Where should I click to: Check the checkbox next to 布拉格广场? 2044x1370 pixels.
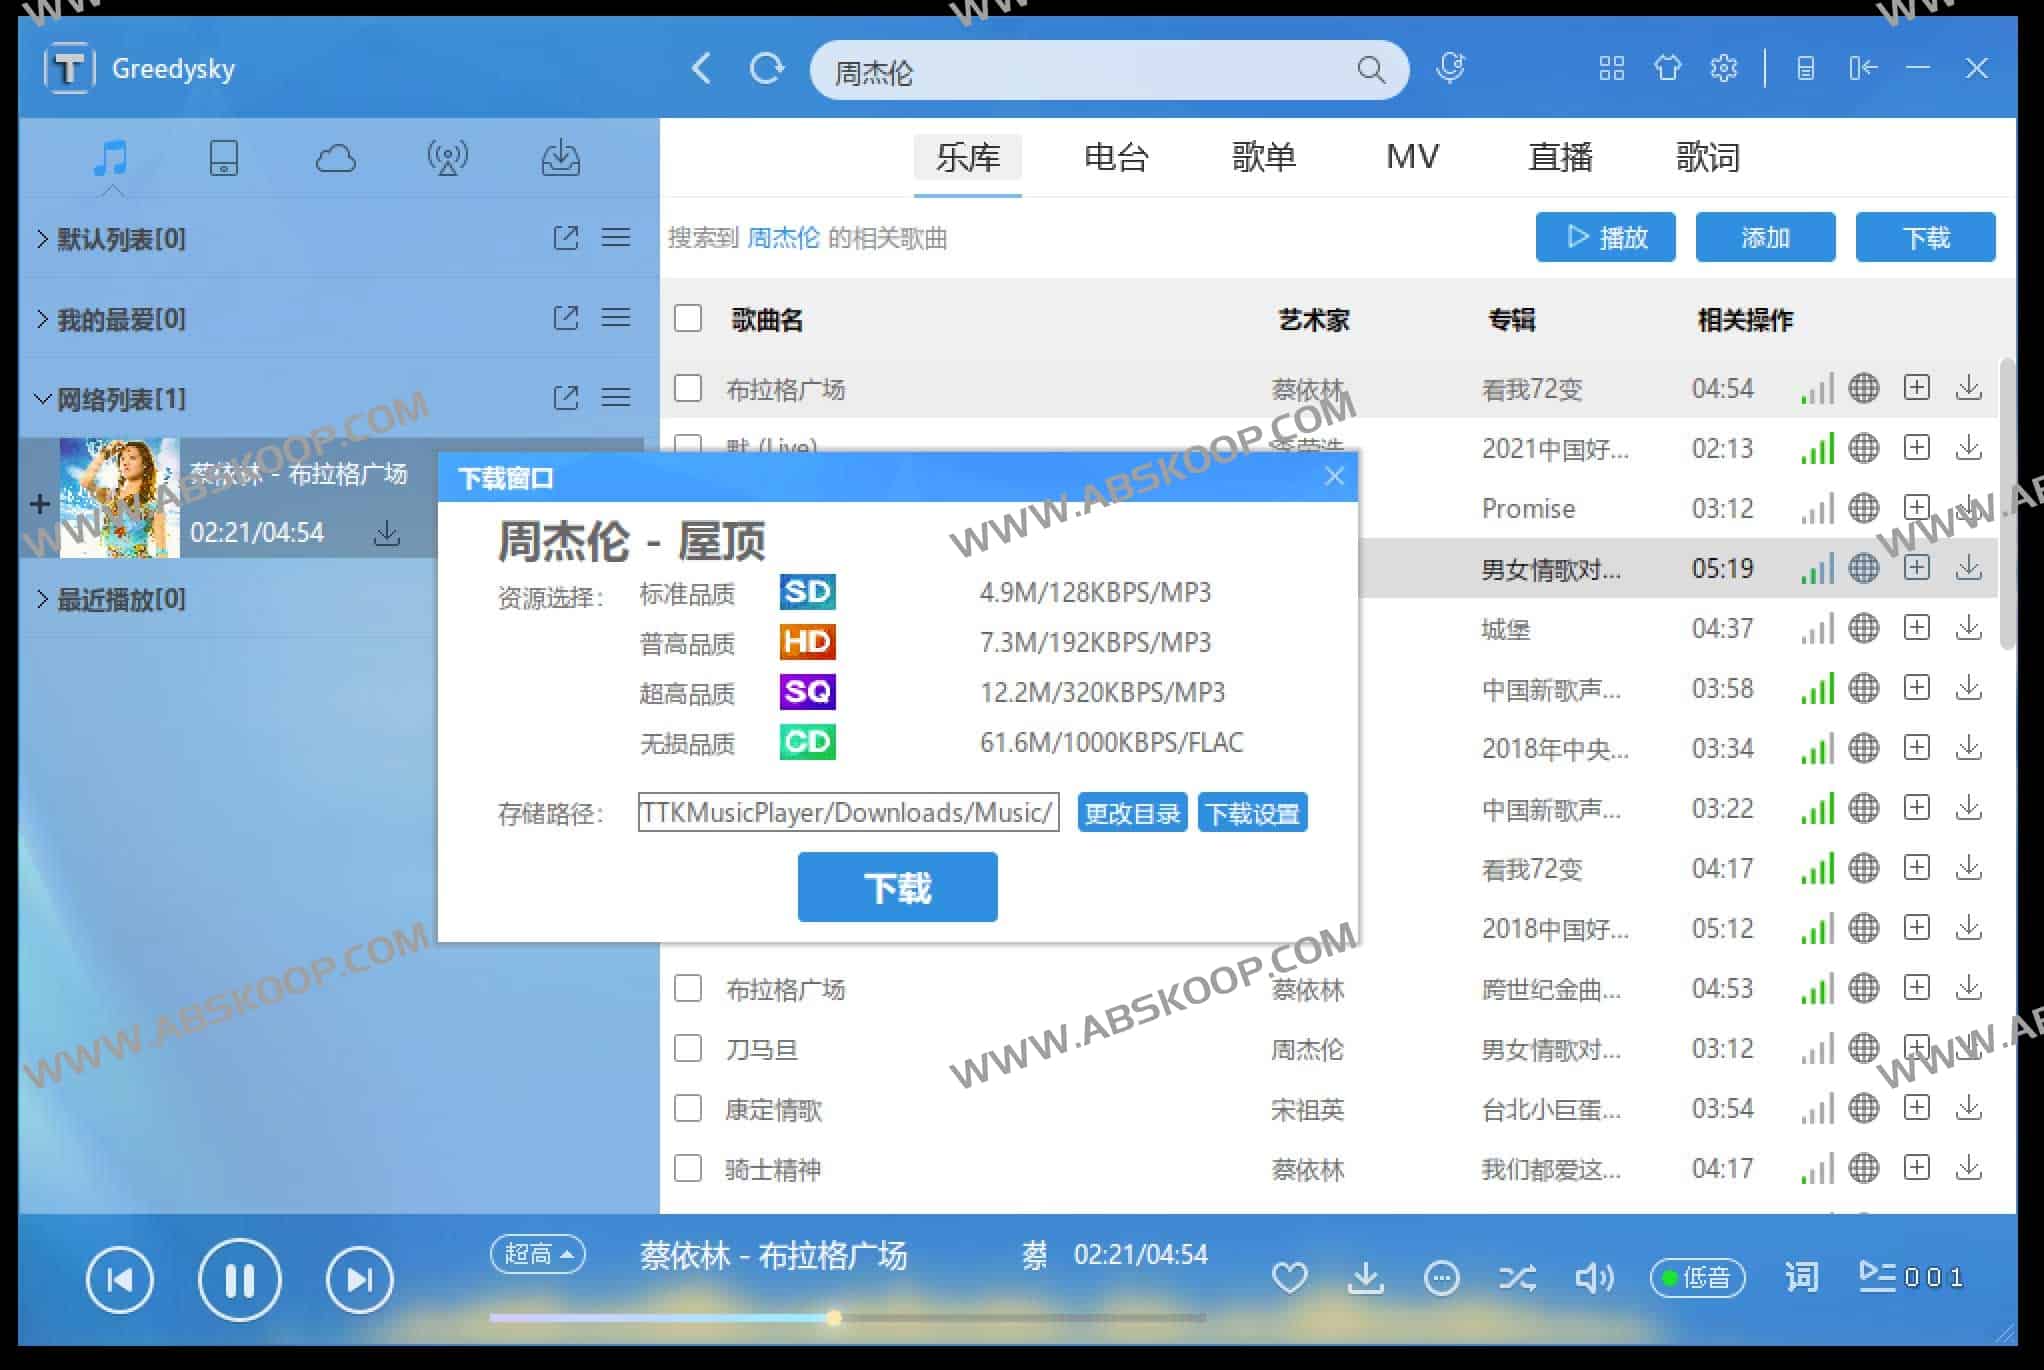[688, 388]
